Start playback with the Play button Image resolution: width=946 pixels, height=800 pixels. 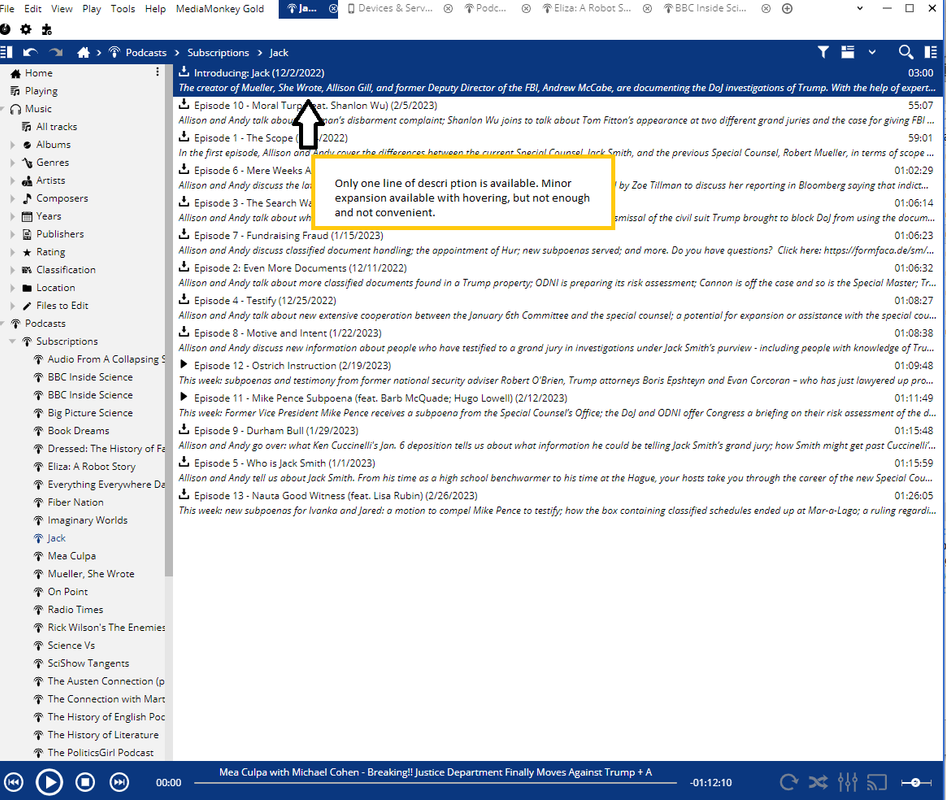point(49,783)
